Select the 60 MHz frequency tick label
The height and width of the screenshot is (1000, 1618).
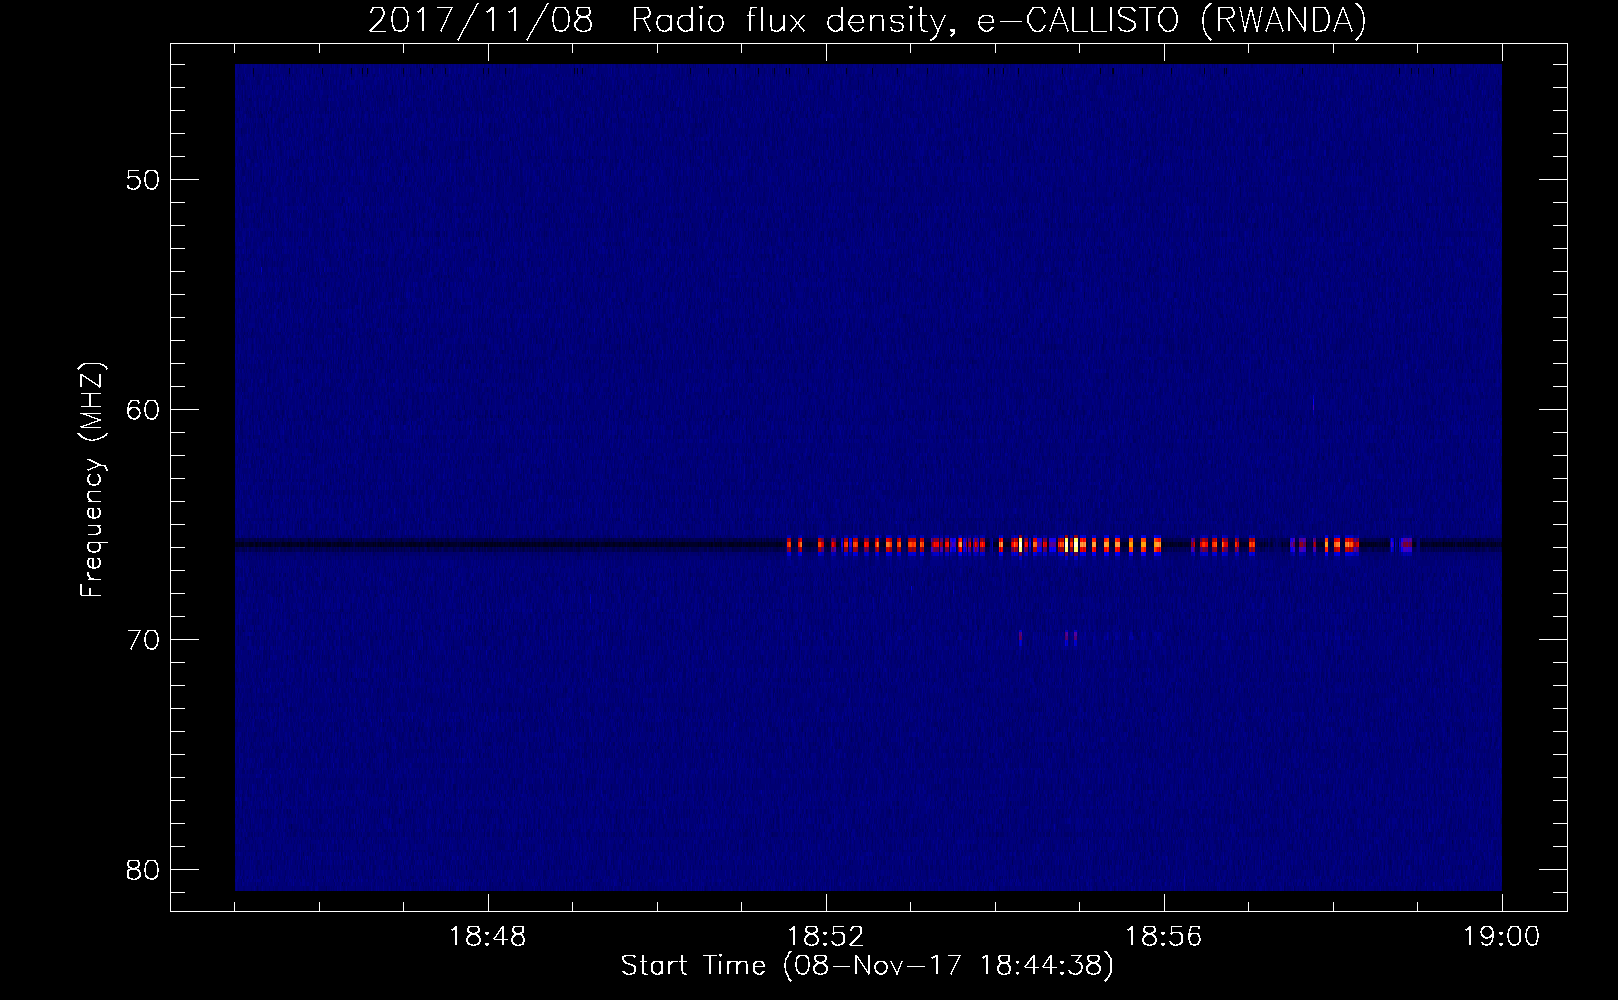point(144,409)
